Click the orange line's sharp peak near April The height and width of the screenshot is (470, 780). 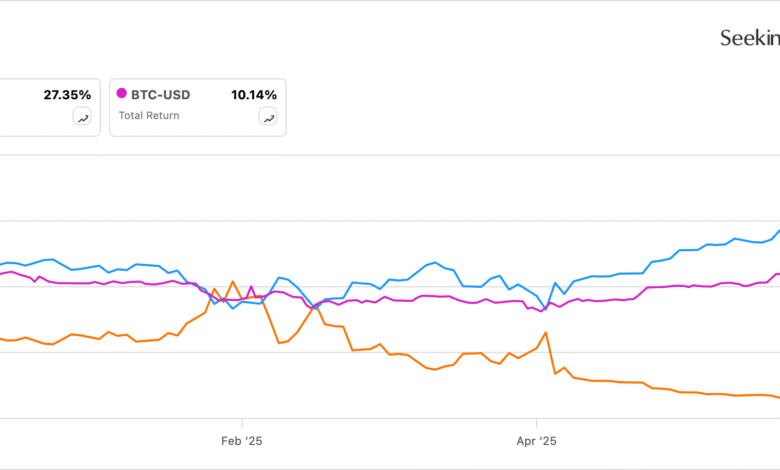coord(545,333)
